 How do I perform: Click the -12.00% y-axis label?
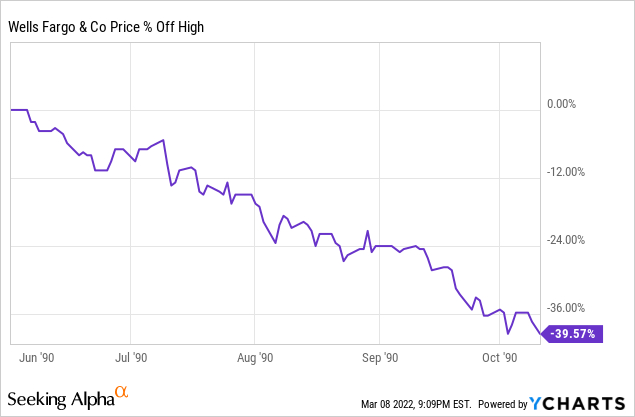pos(567,172)
